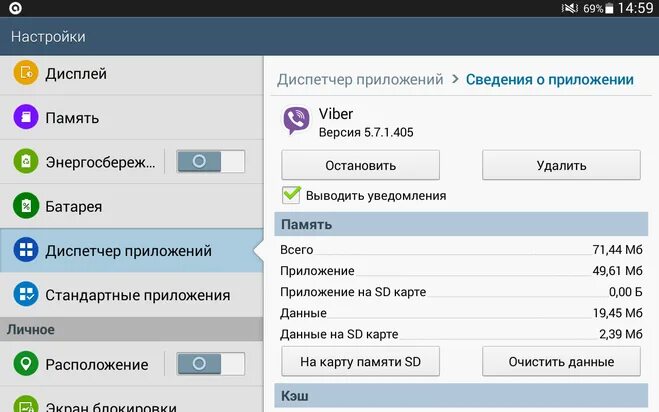Viewport: 659px width, 412px height.
Task: Go back via Диспетчер приложений breadcrumb
Action: tap(360, 79)
